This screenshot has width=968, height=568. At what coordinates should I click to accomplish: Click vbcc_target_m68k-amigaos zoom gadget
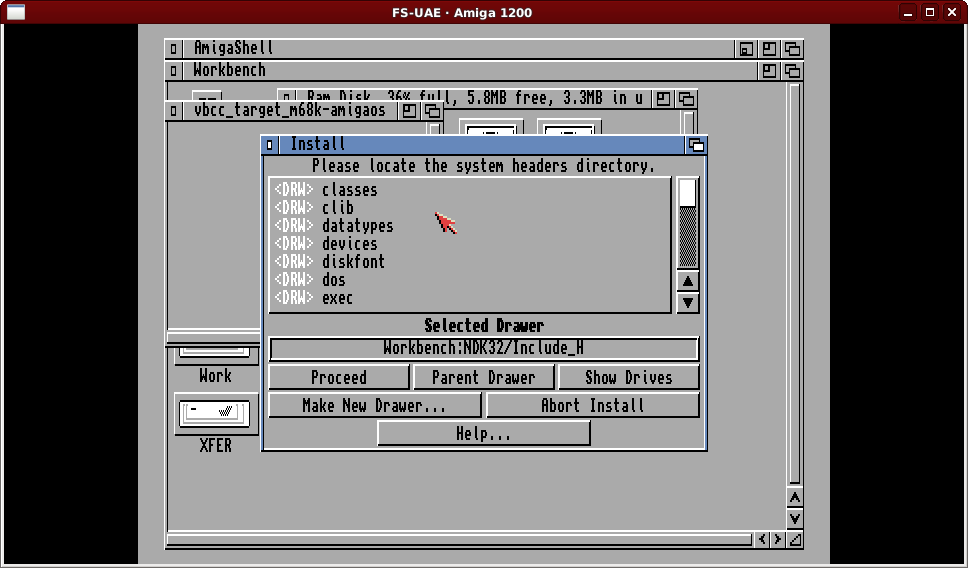(x=409, y=111)
